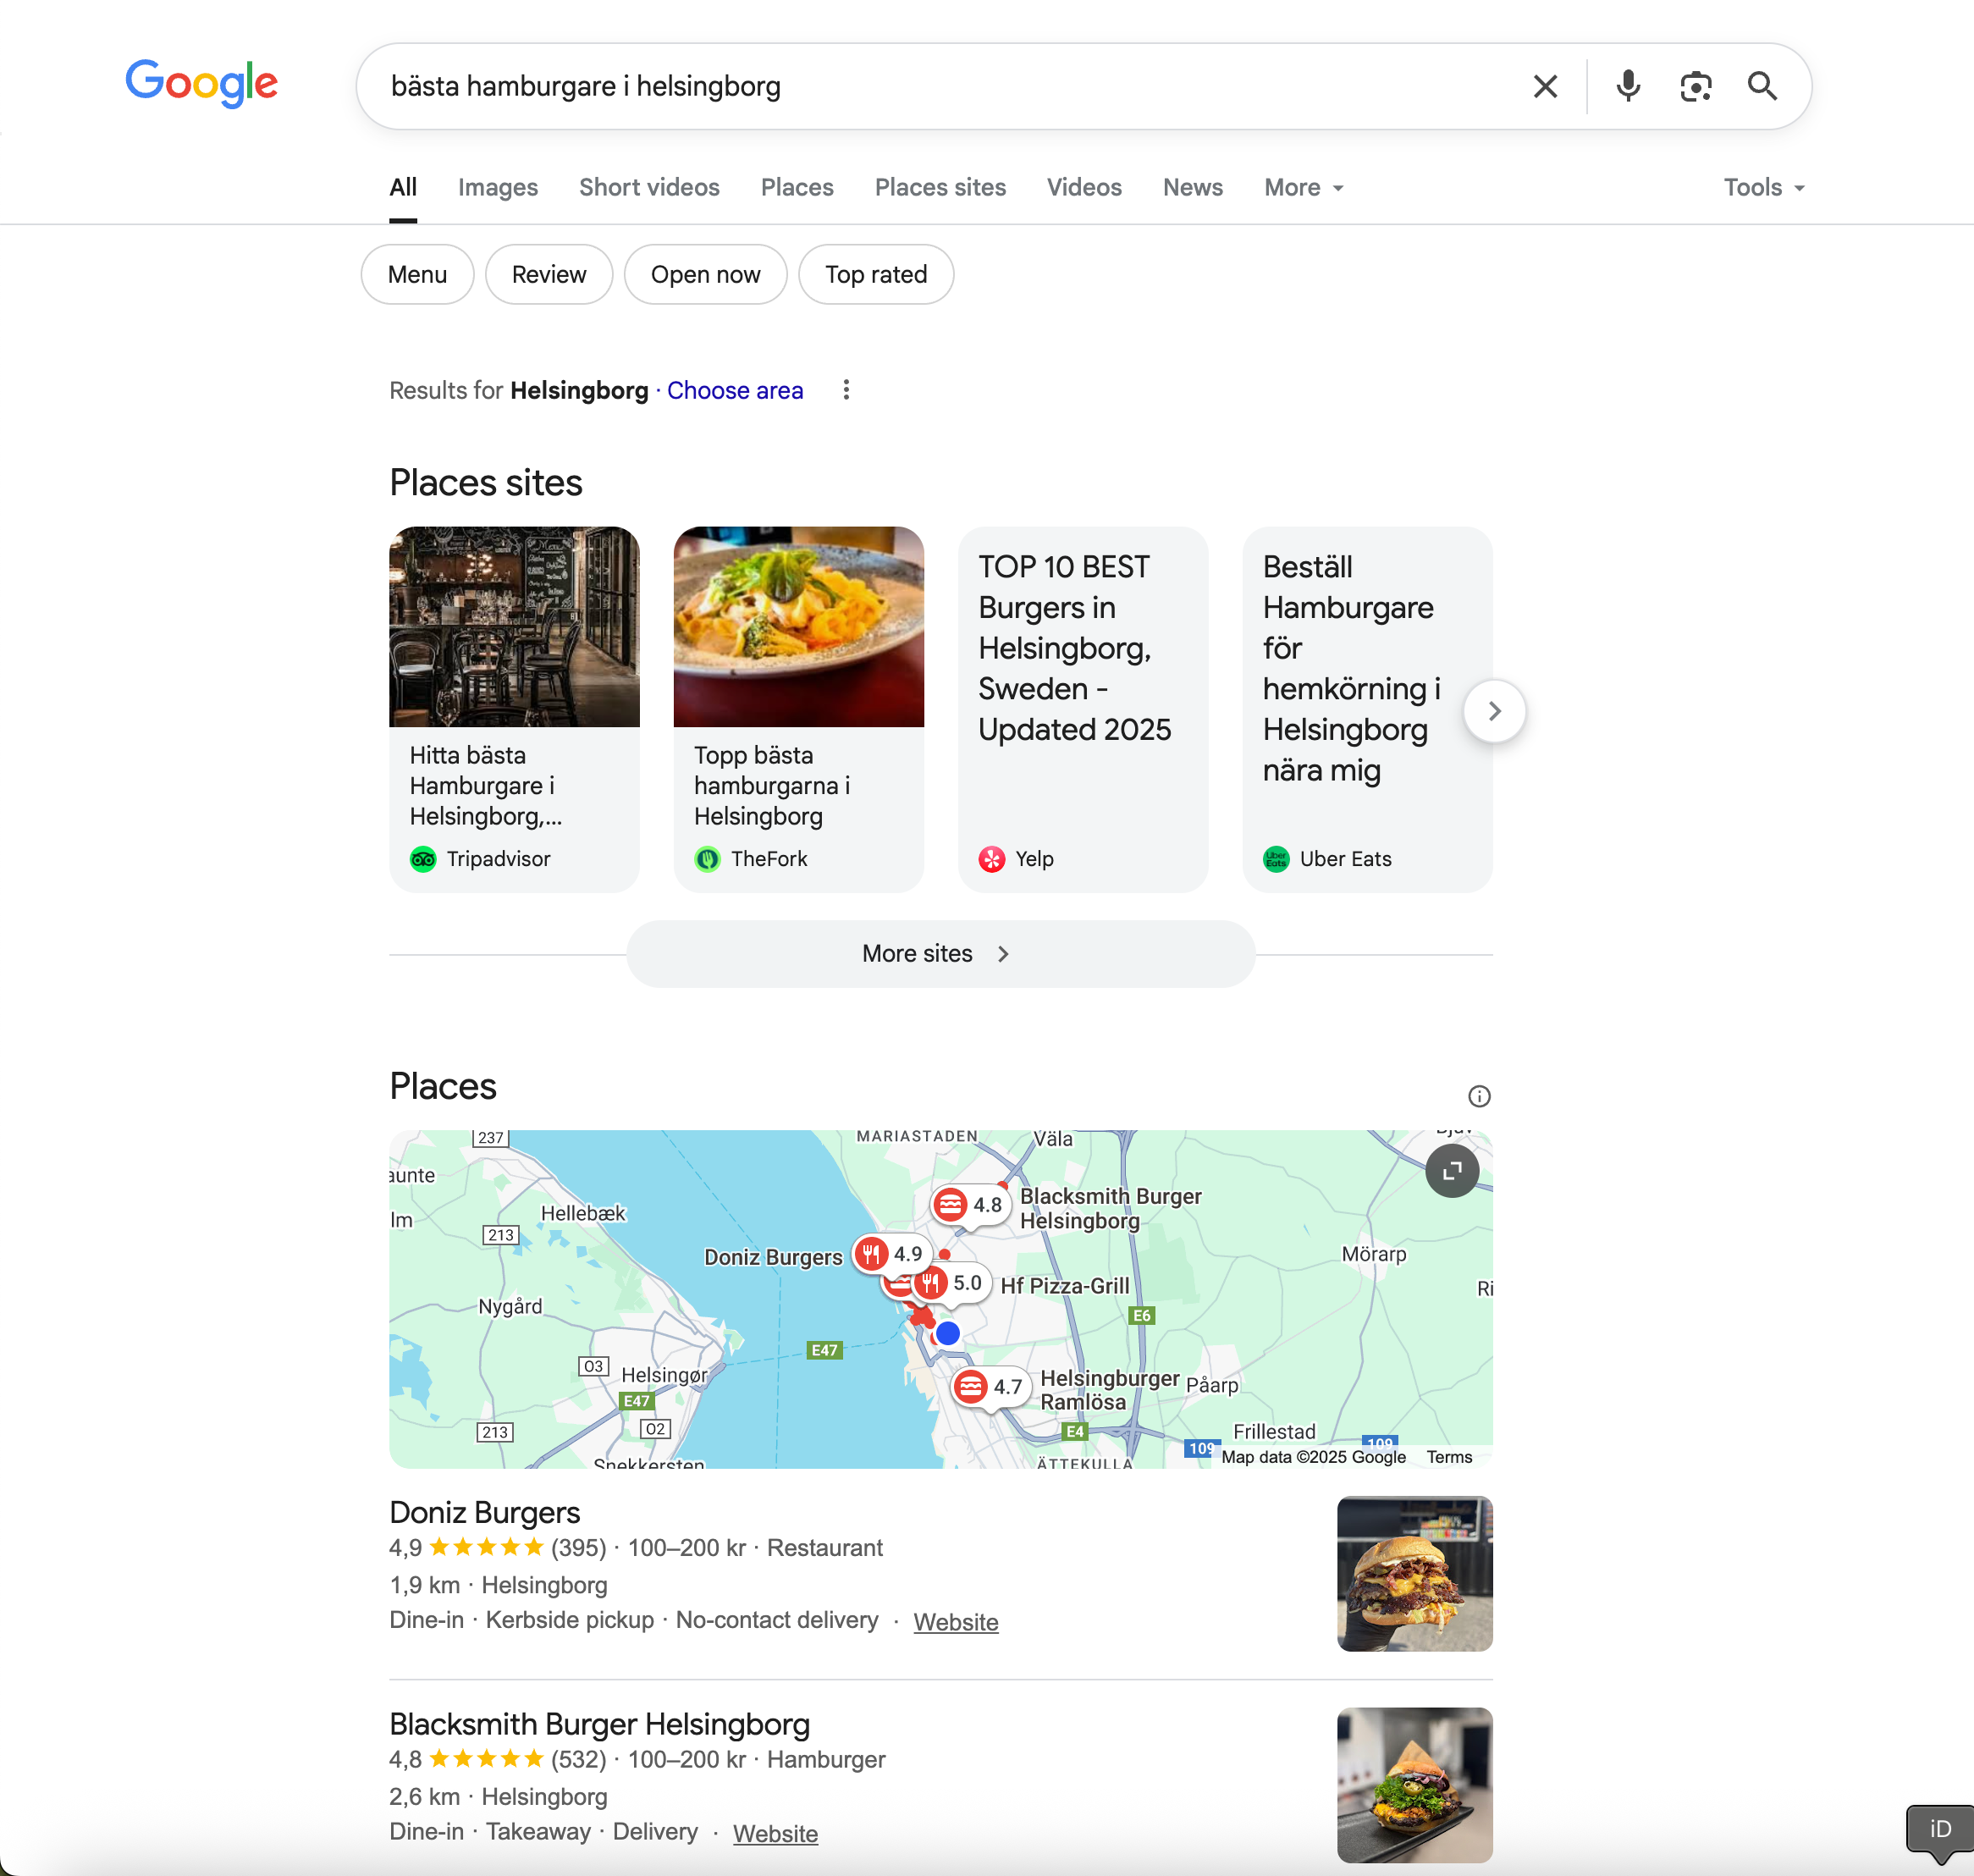Open Doniz Burgers Website link
The image size is (1974, 1876).
click(955, 1622)
